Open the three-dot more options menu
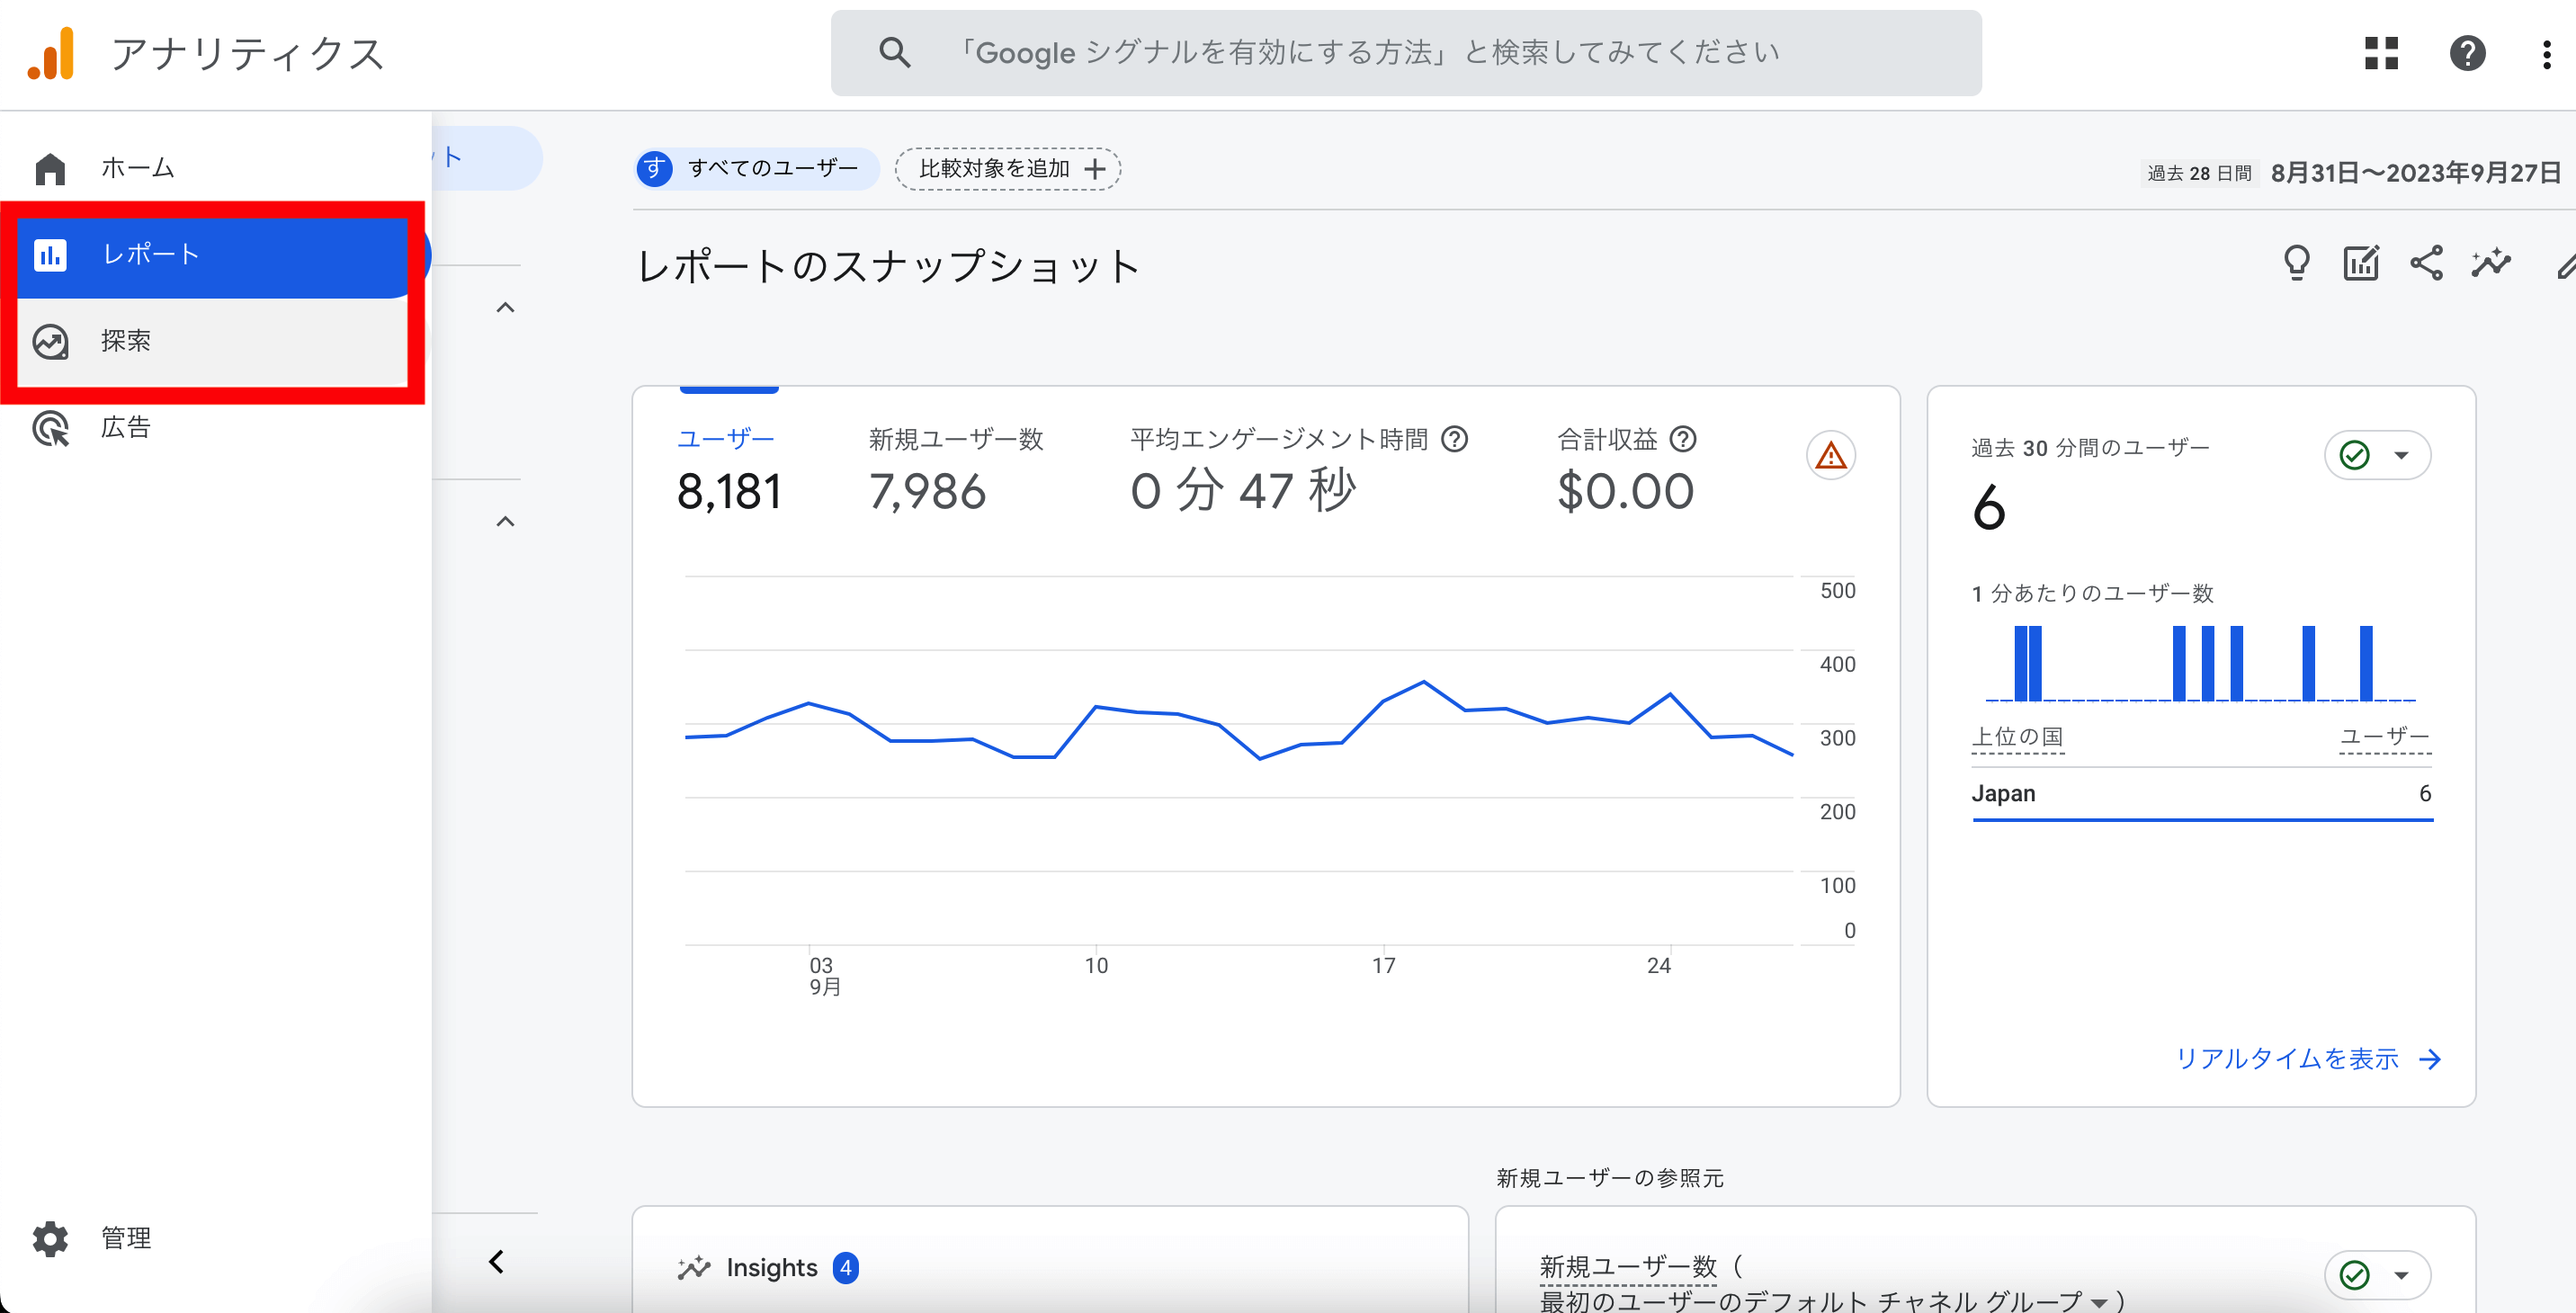 tap(2546, 53)
